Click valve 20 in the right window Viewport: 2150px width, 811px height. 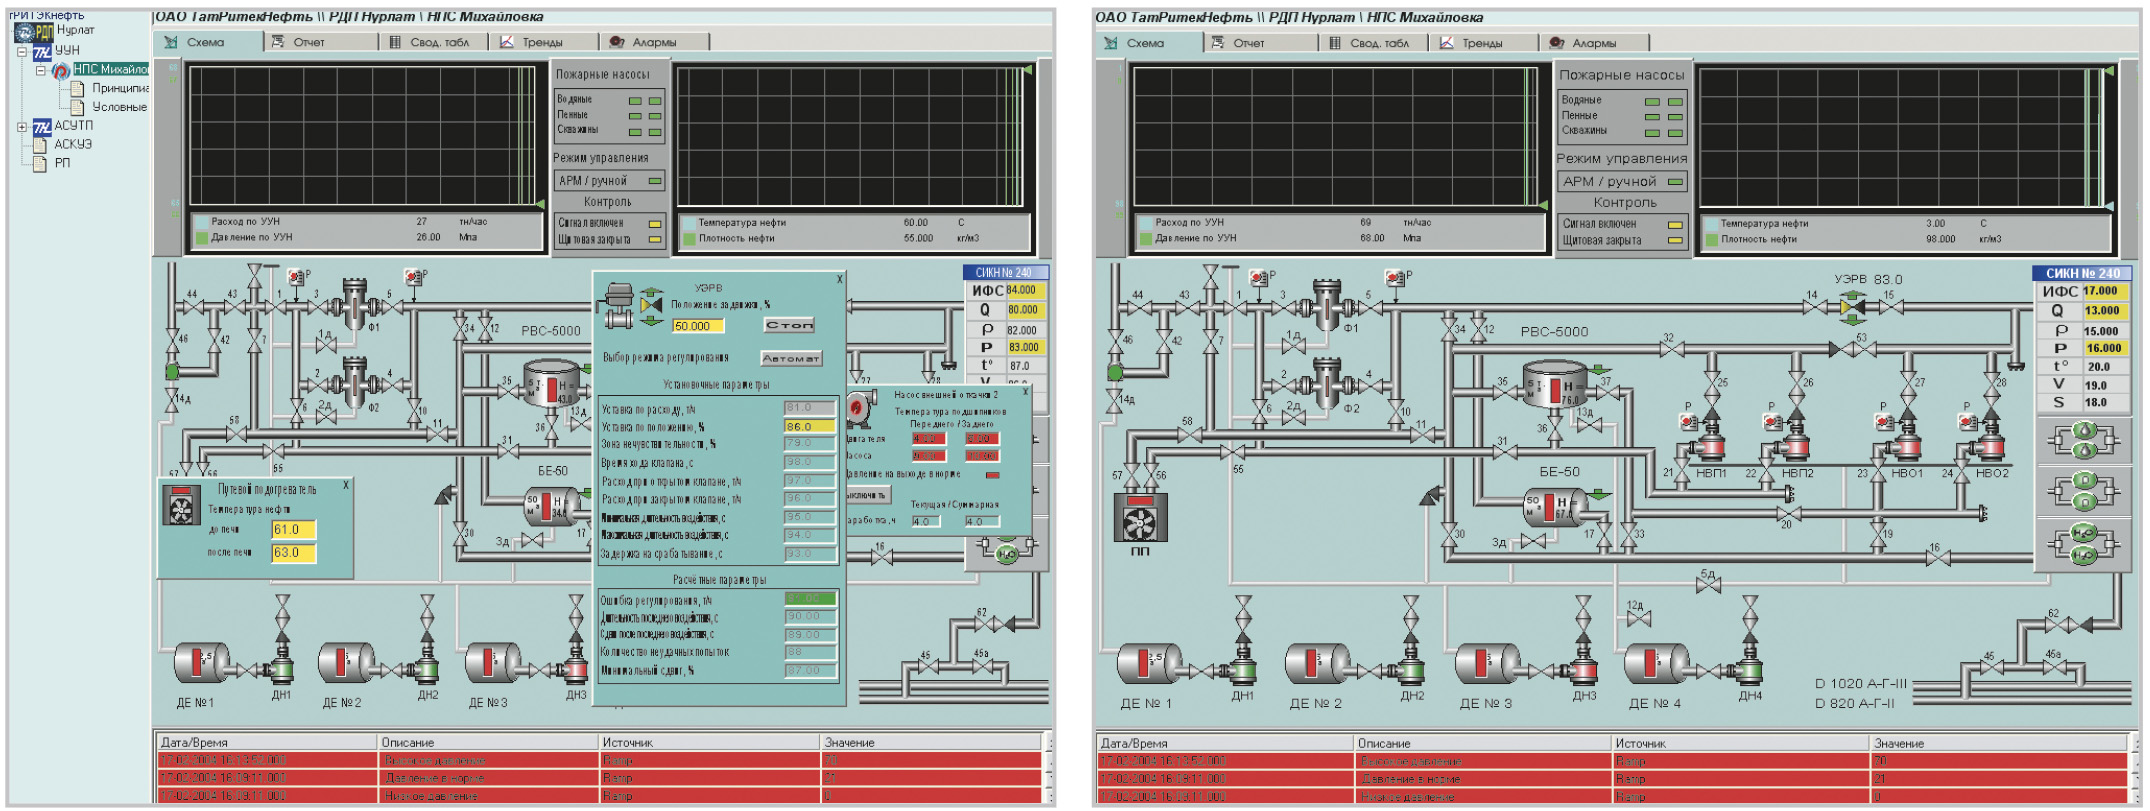pyautogui.click(x=1788, y=514)
